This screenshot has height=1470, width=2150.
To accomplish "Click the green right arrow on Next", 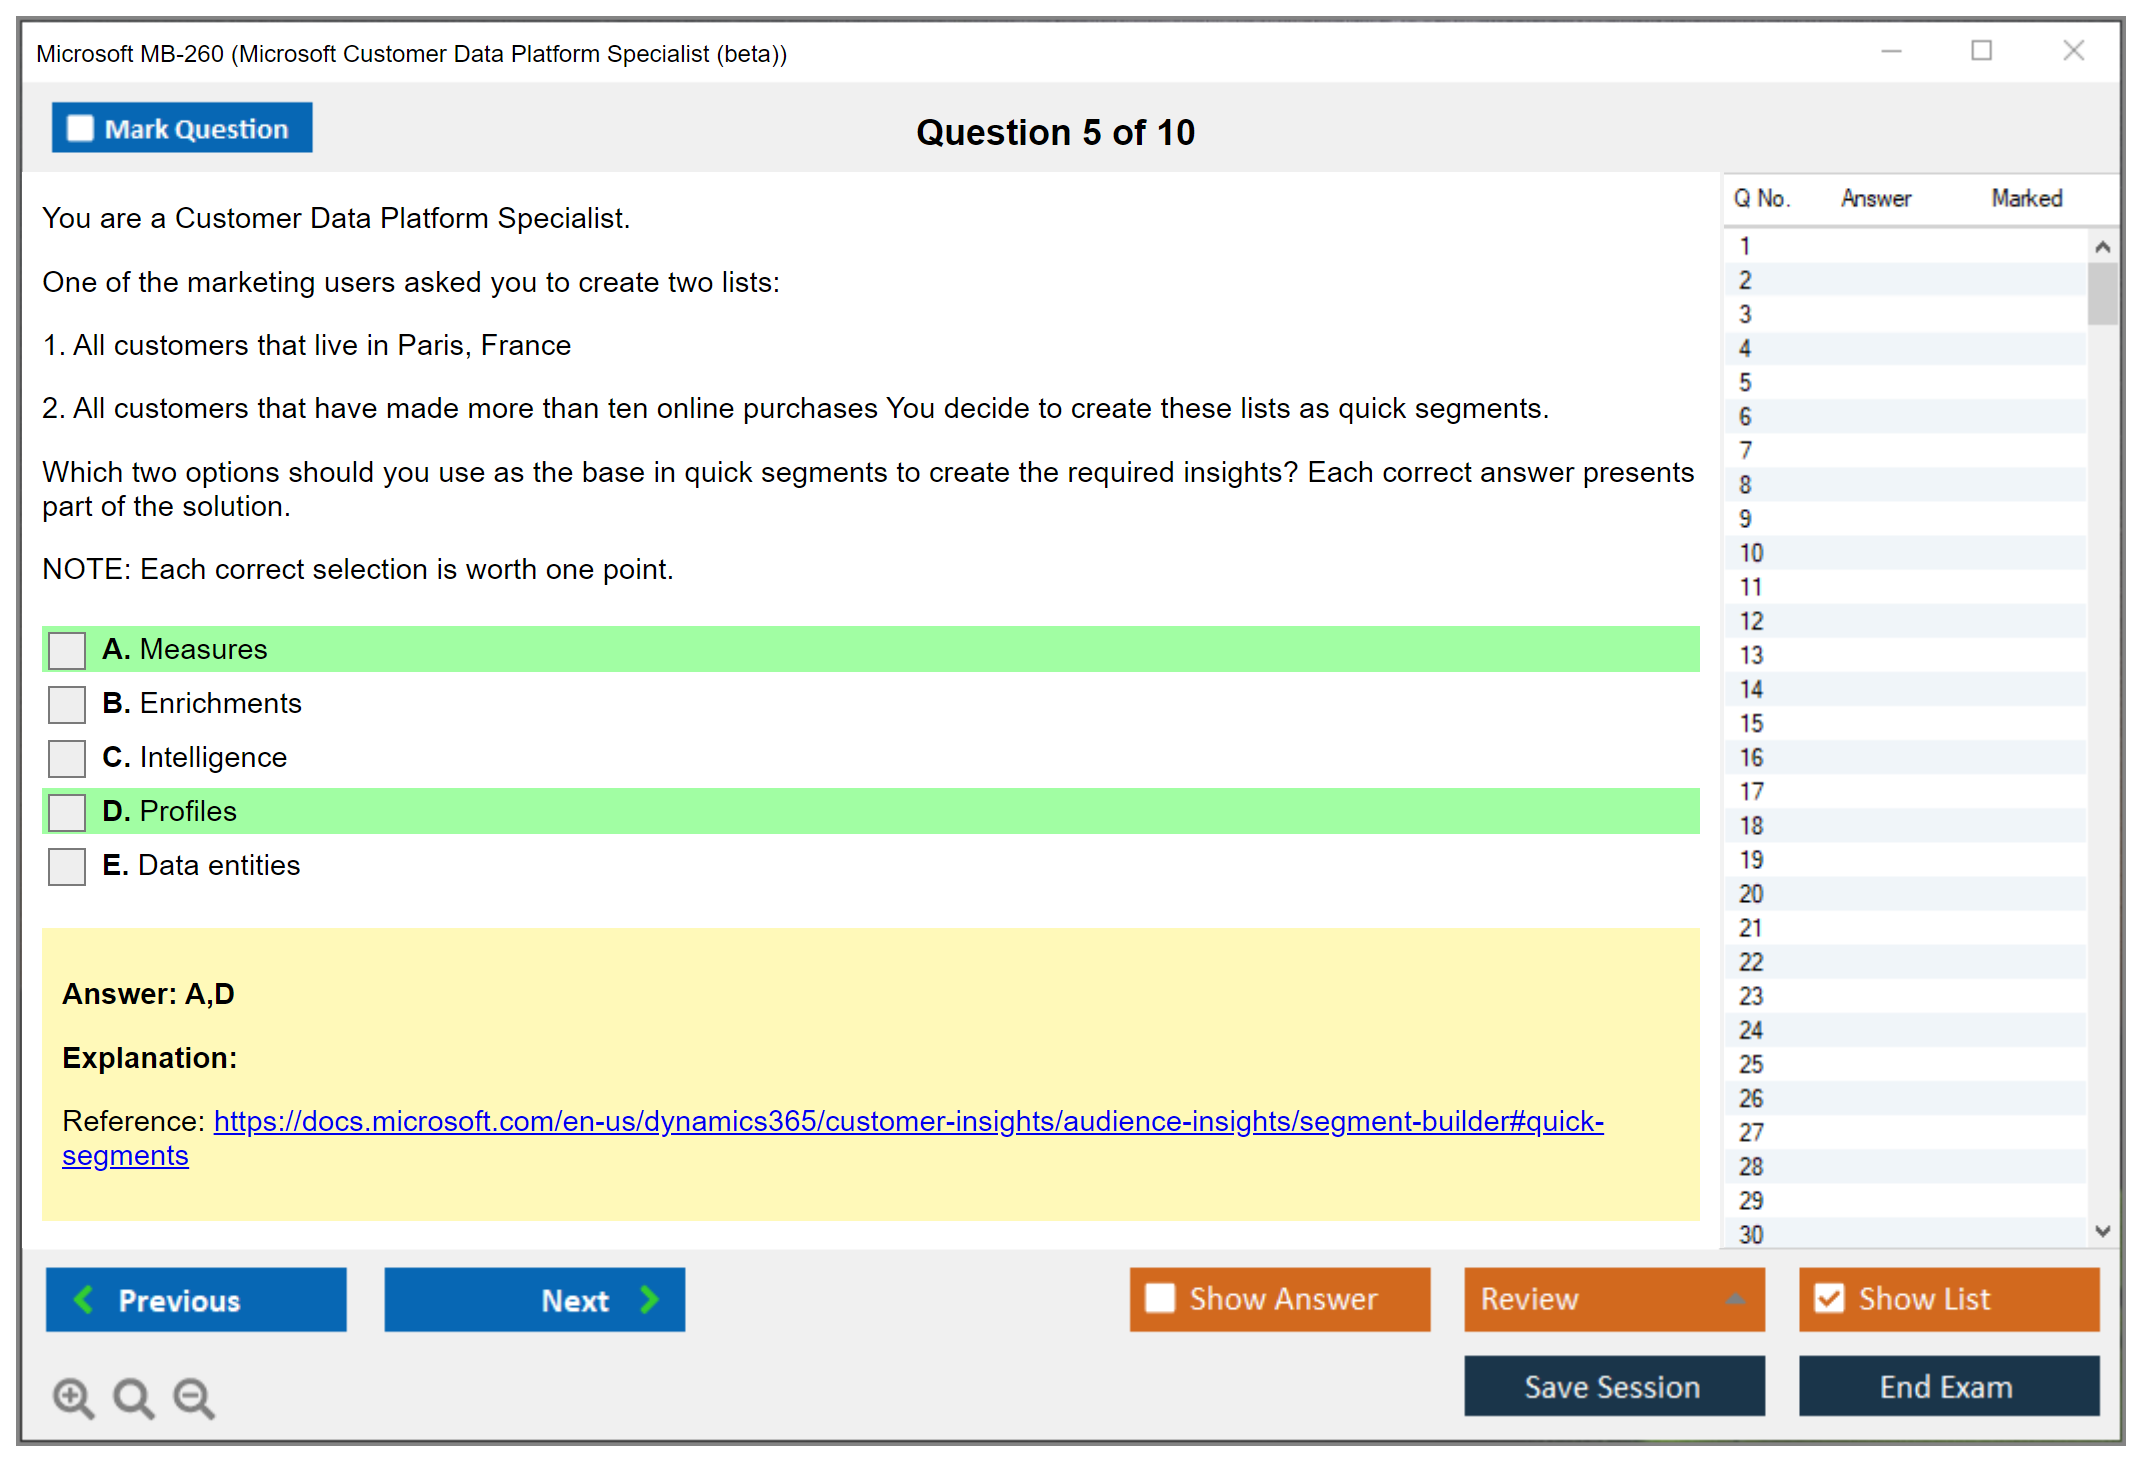I will (650, 1300).
